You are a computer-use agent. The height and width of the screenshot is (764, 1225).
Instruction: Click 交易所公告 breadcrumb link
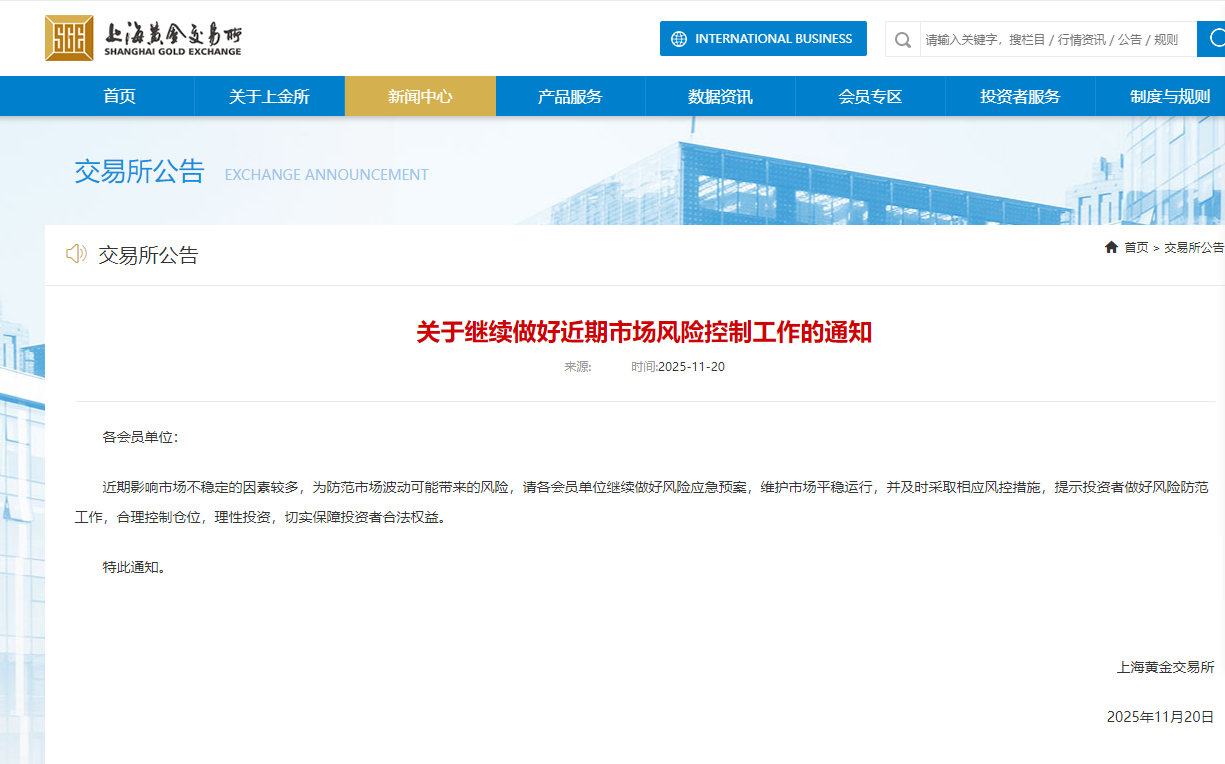[x=1193, y=248]
